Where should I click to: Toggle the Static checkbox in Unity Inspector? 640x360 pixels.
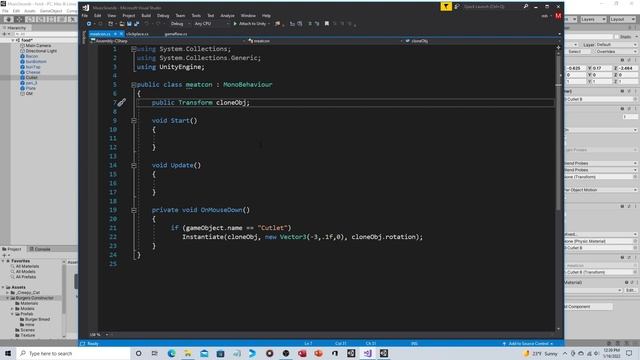(616, 37)
